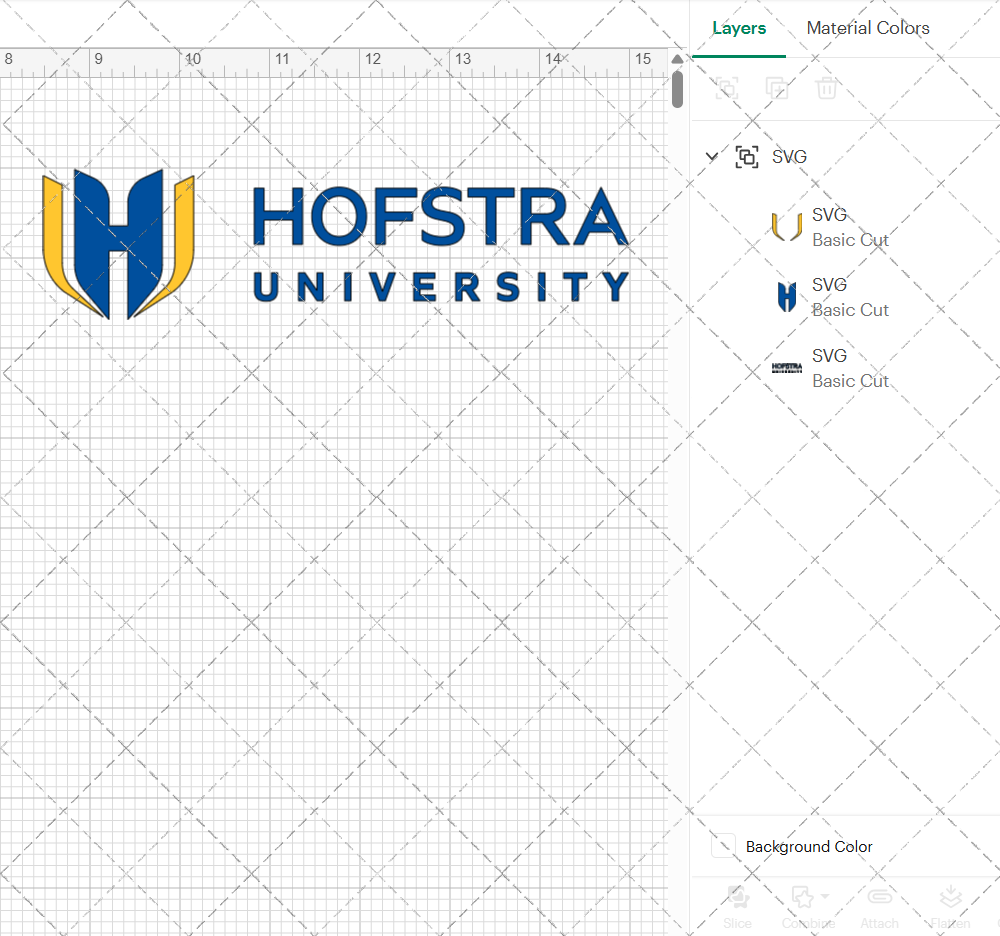
Task: Select the SVG group layer name
Action: click(789, 157)
